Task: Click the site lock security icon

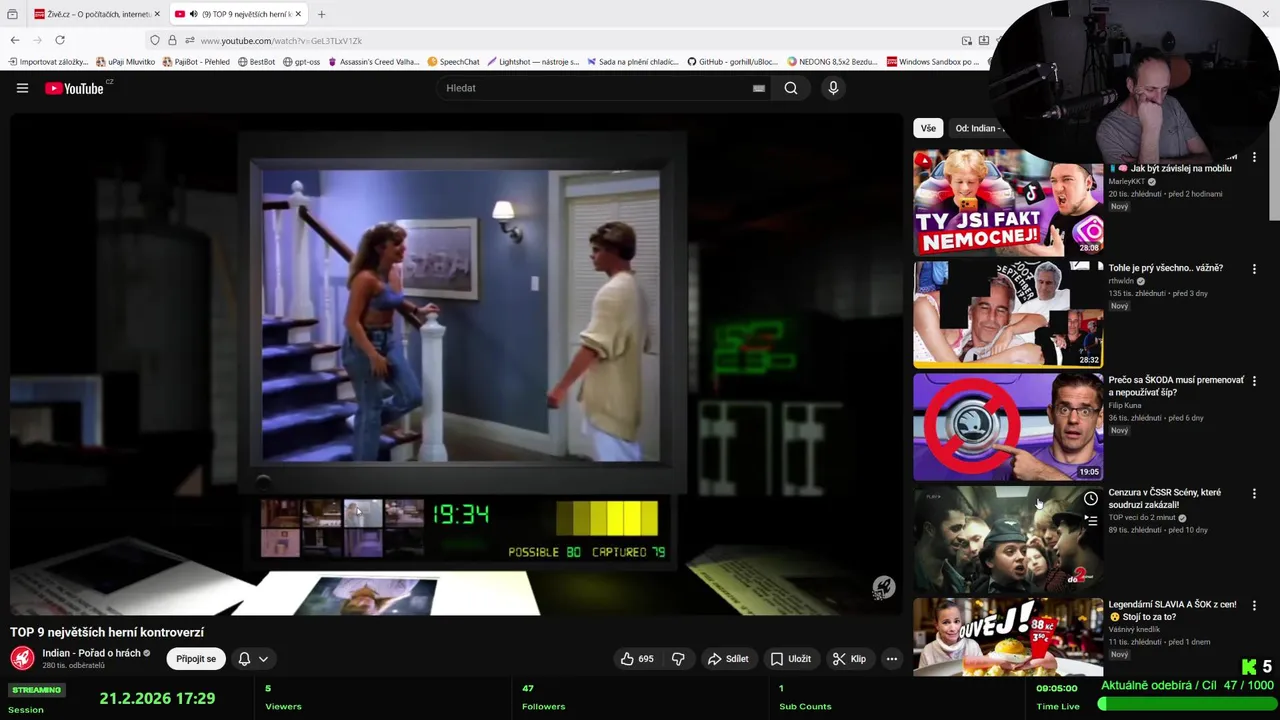Action: pos(172,40)
